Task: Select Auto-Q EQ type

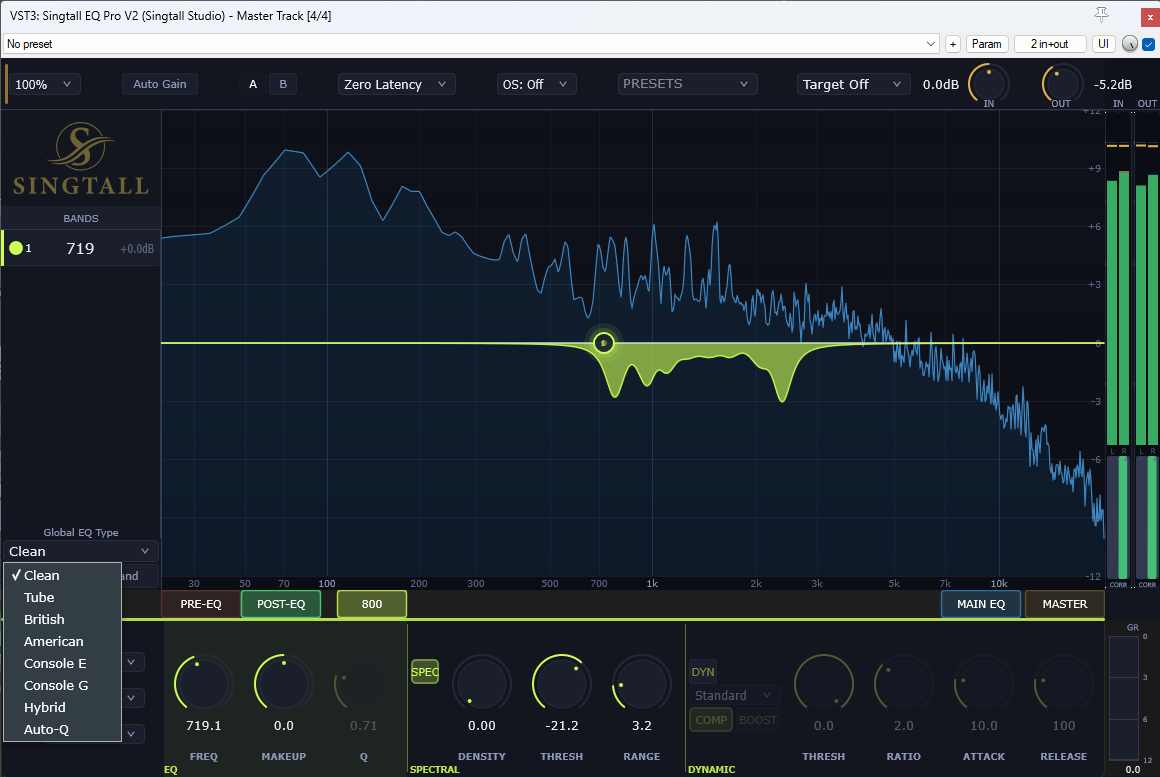Action: (x=62, y=730)
